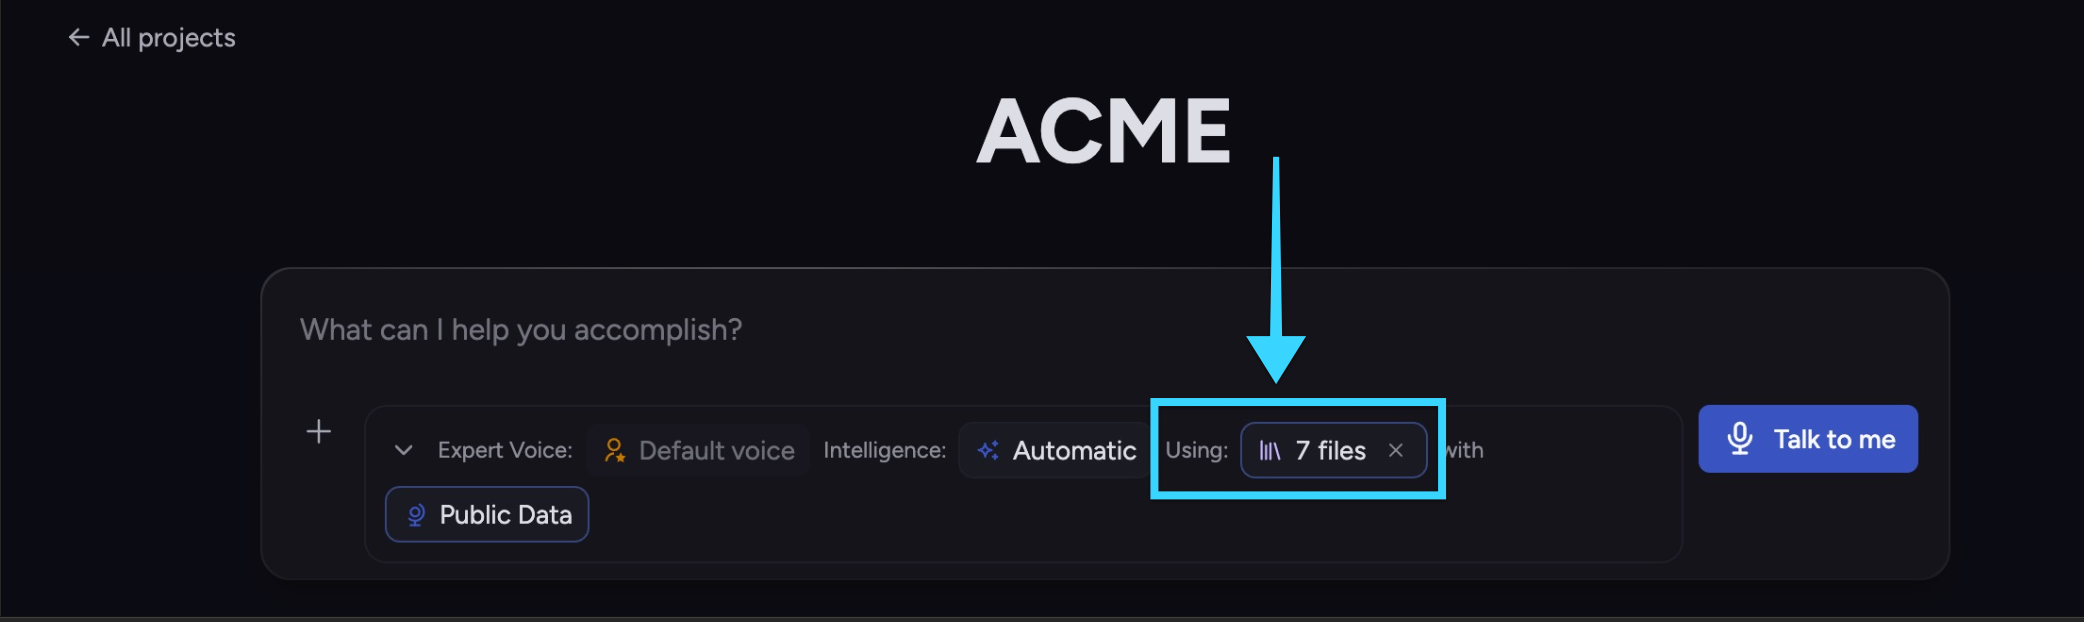
Task: Click the back arrow beside All projects
Action: [79, 38]
